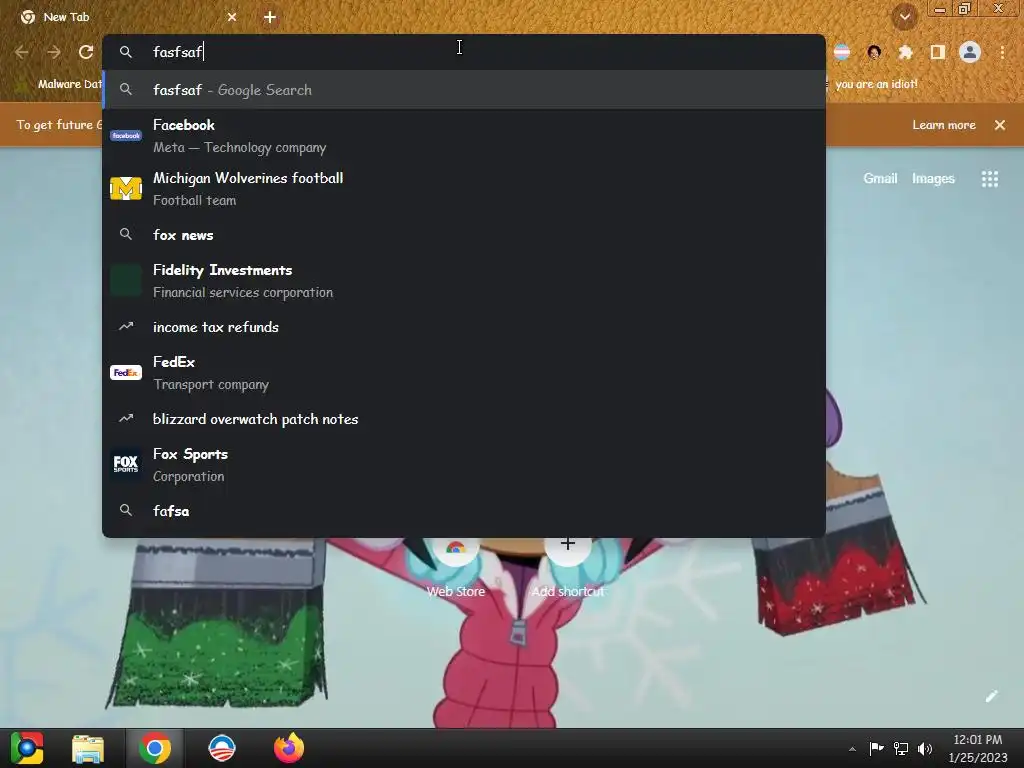Click the network tray icon

tap(901, 748)
